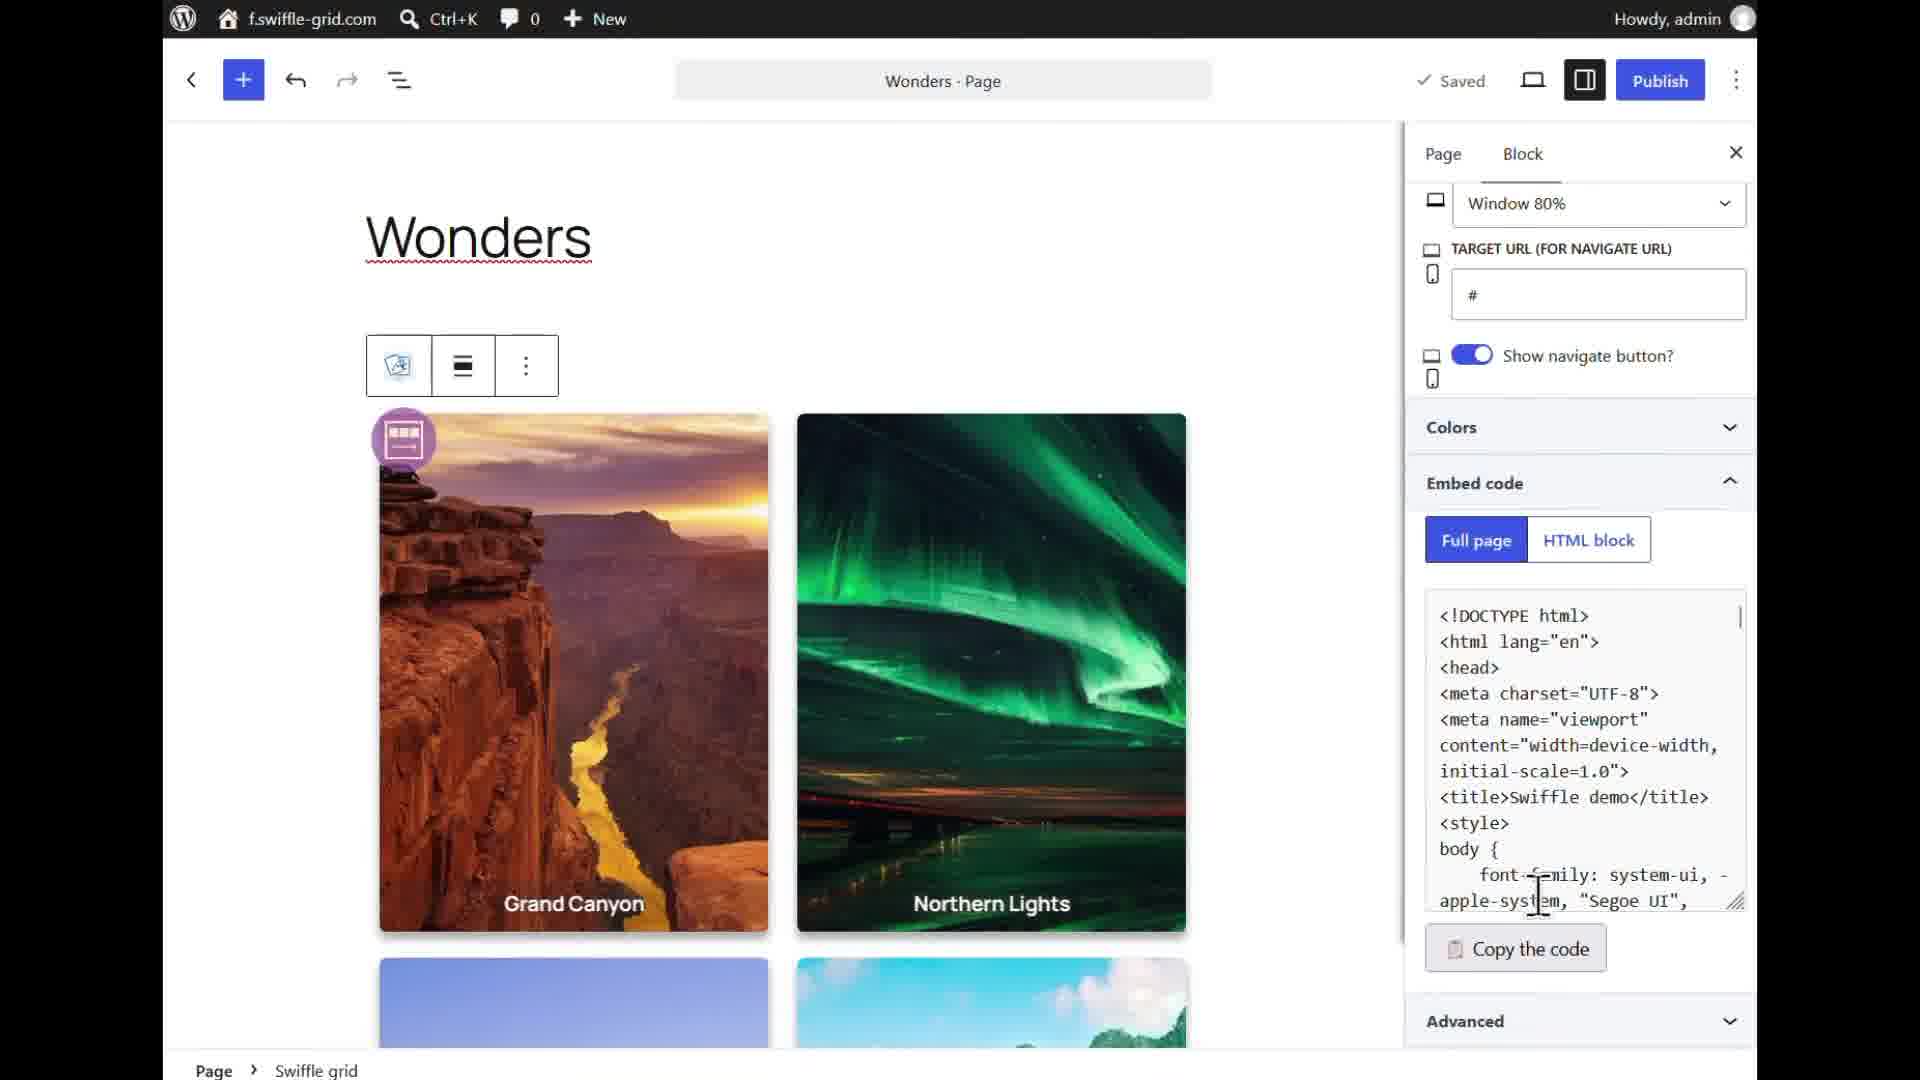Open f.swiffle-grid.com site home link
1920x1080 pixels.
(297, 19)
